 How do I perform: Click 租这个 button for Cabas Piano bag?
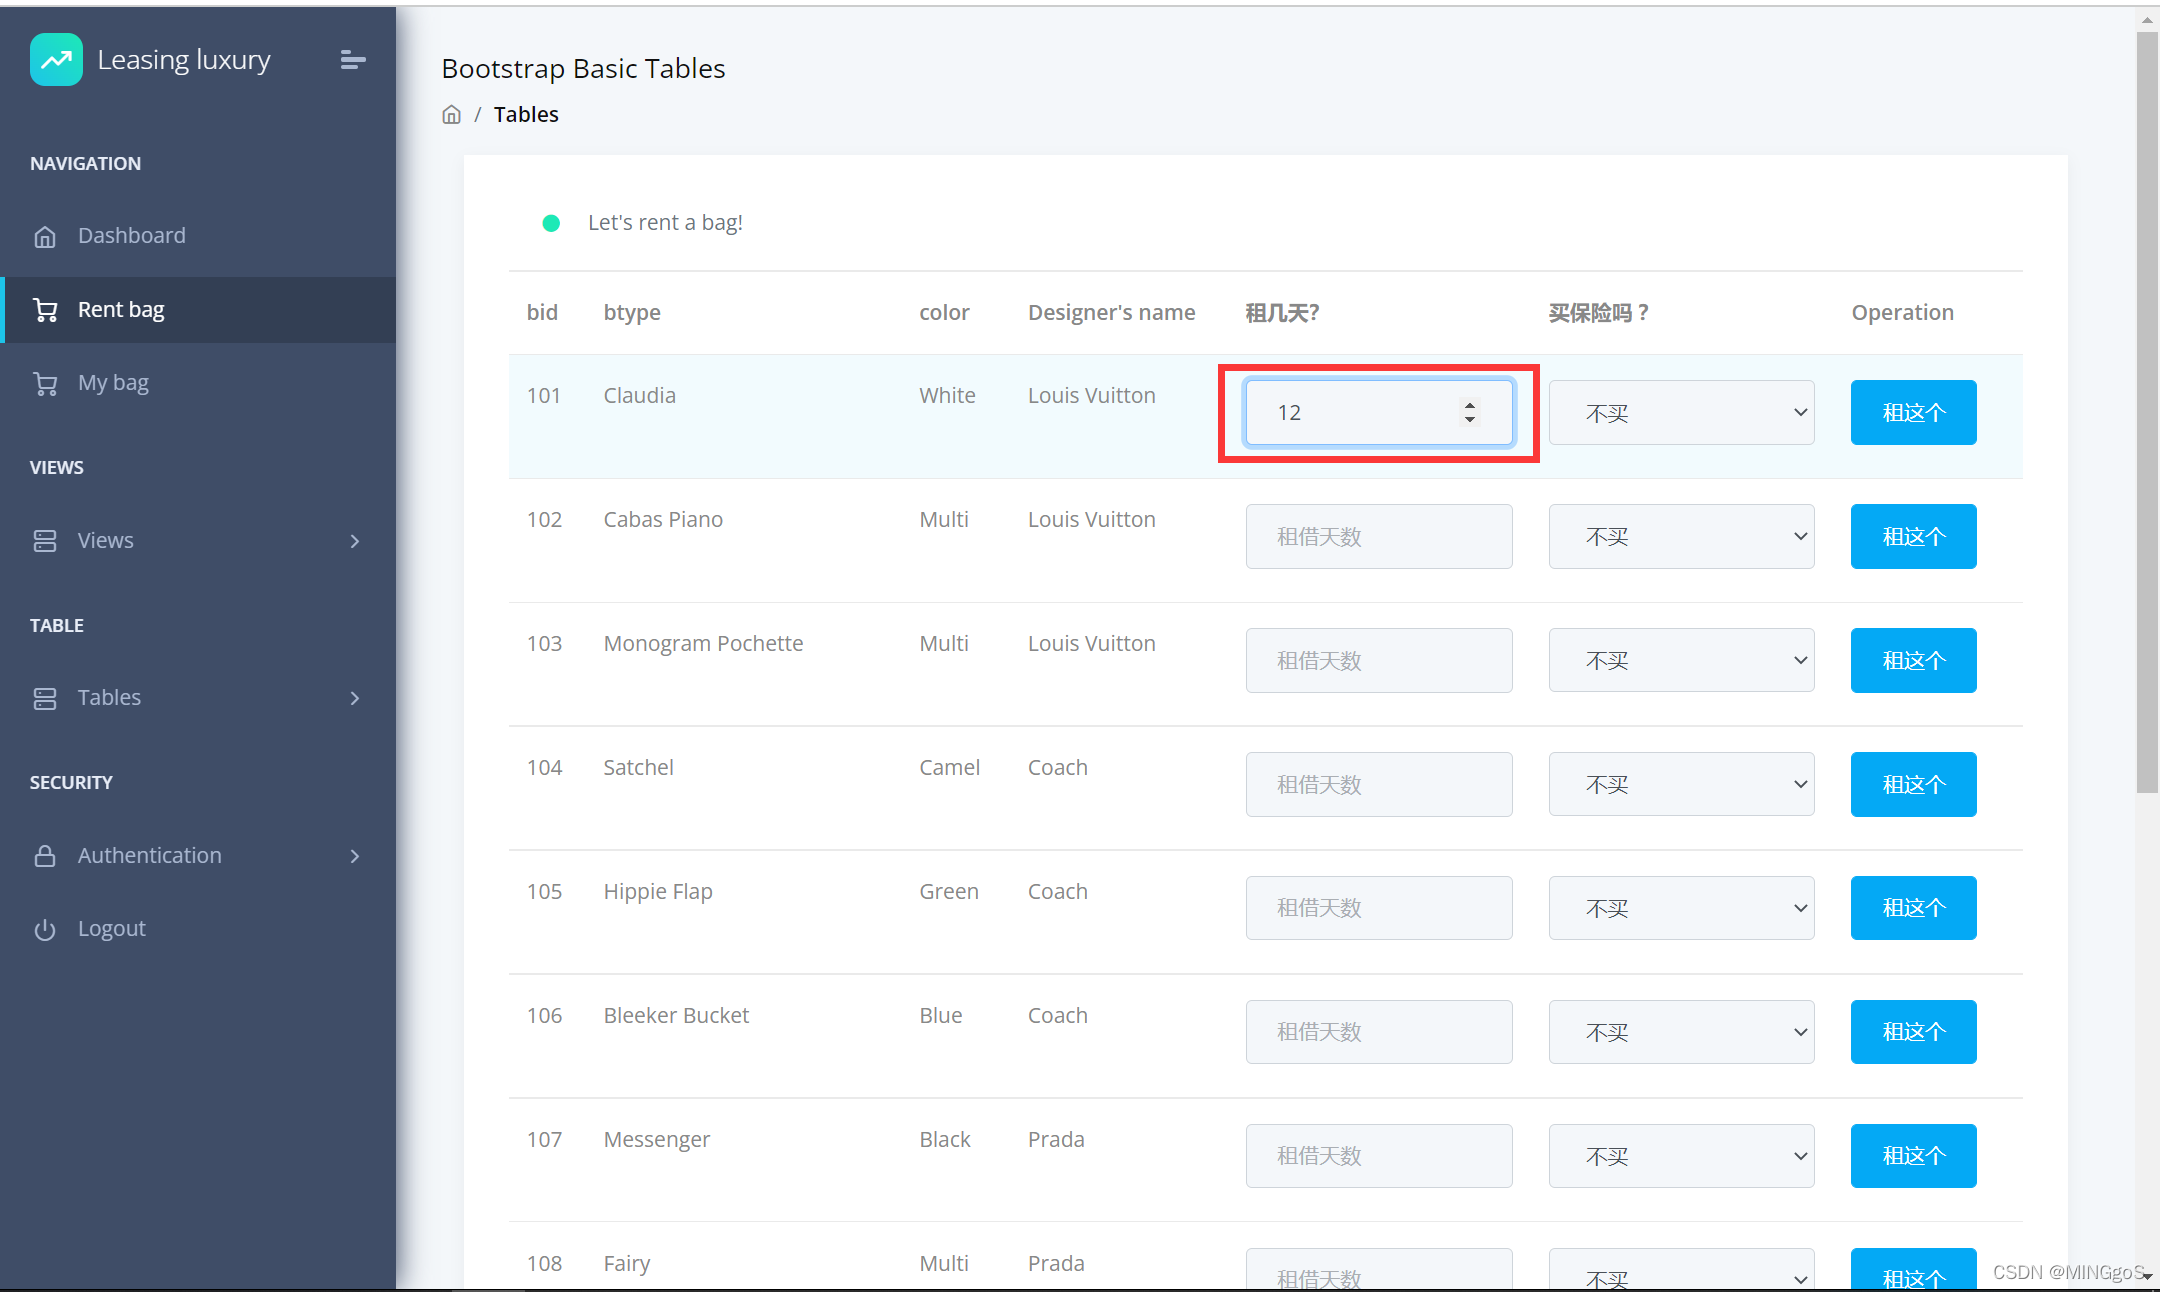point(1912,535)
